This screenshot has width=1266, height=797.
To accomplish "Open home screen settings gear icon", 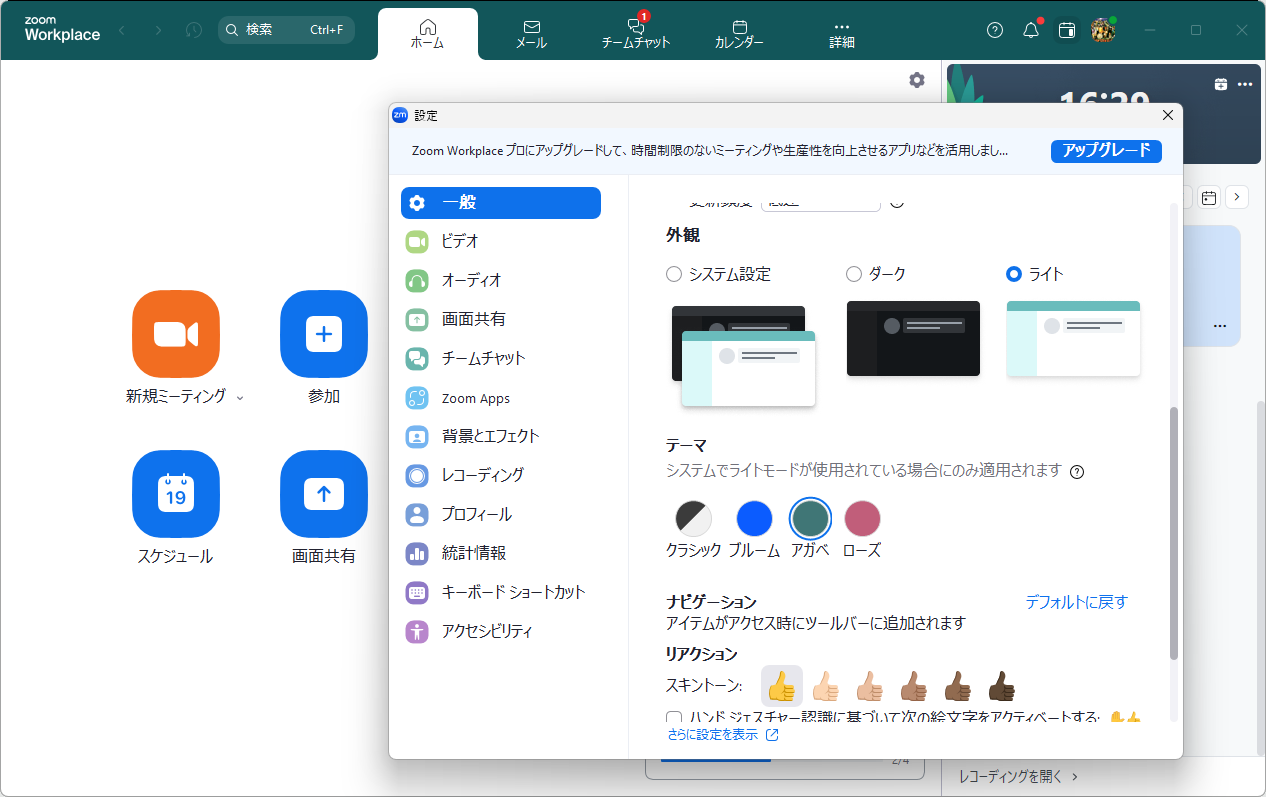I will coord(916,80).
